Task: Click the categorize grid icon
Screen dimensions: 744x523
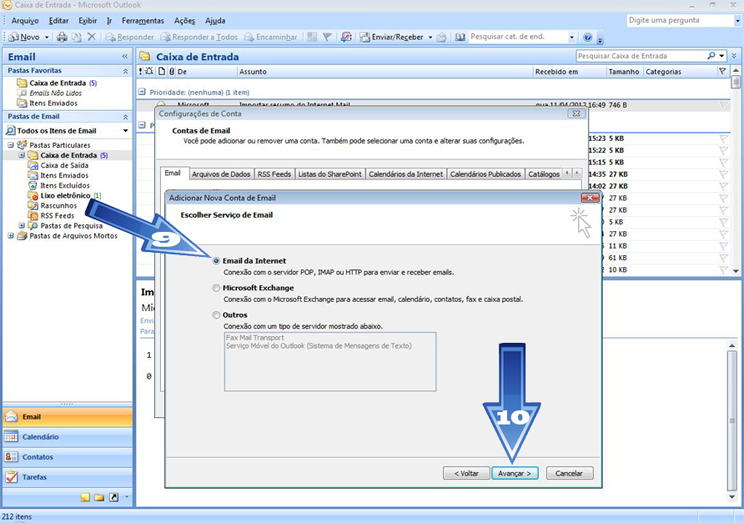Action: coord(312,37)
